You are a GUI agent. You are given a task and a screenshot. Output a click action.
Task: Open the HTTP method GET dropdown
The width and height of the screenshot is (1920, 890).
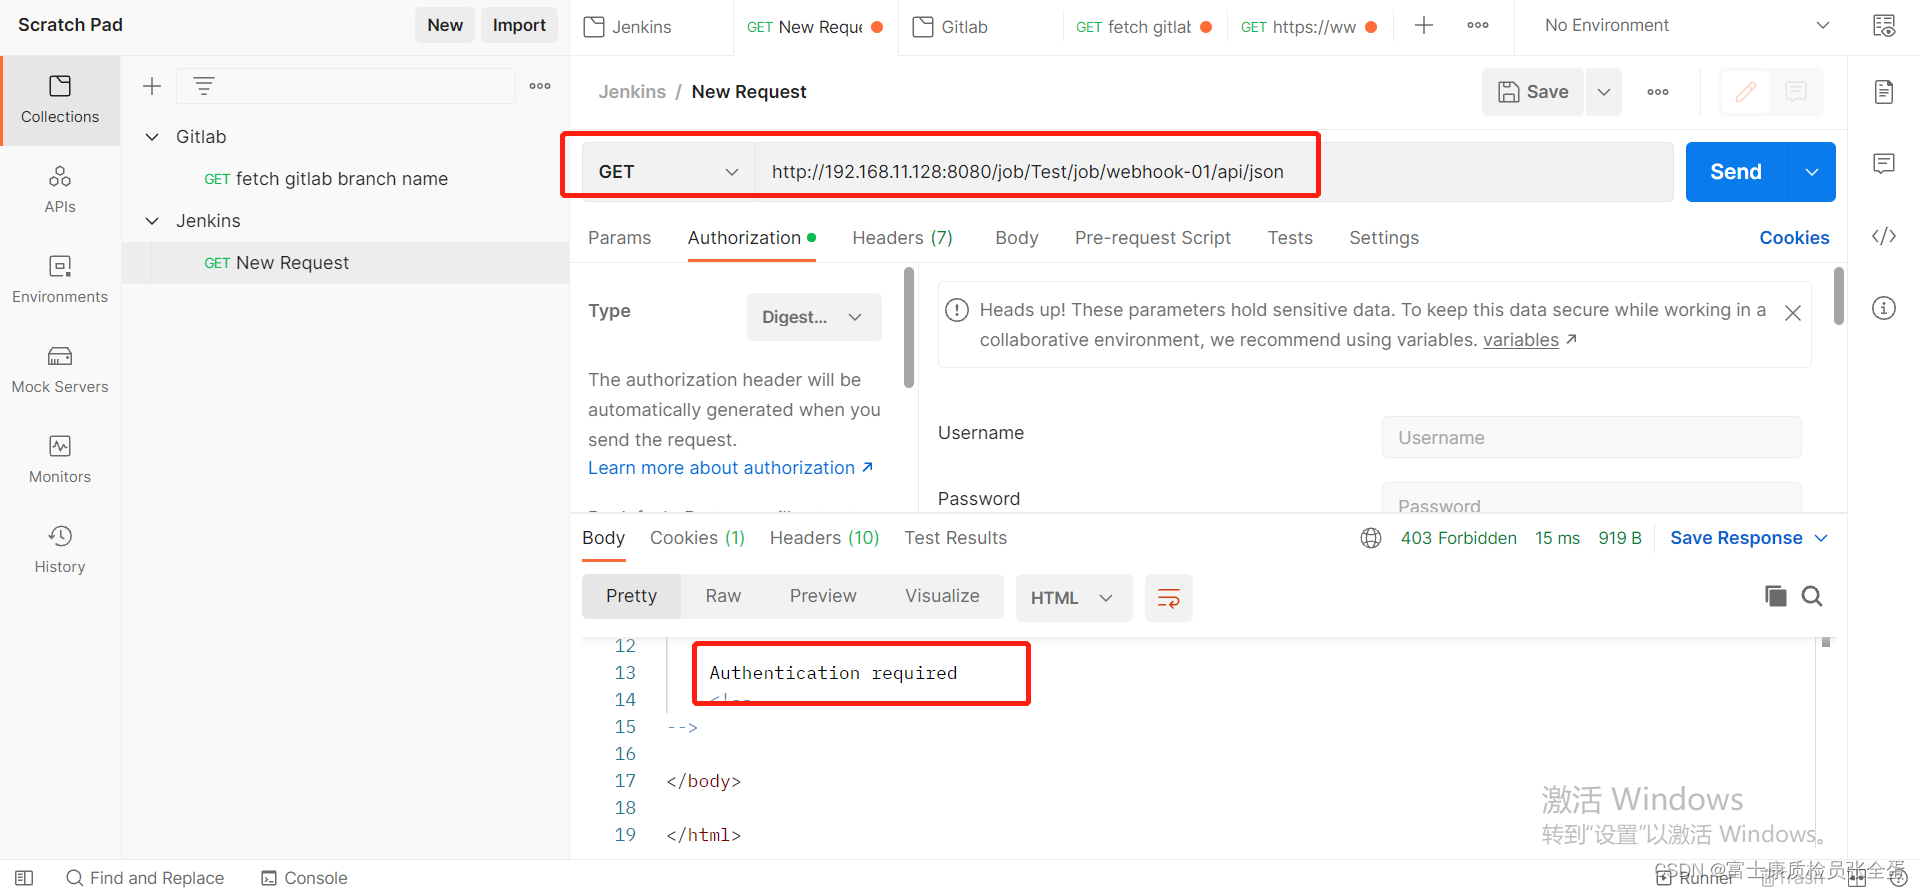pyautogui.click(x=668, y=172)
